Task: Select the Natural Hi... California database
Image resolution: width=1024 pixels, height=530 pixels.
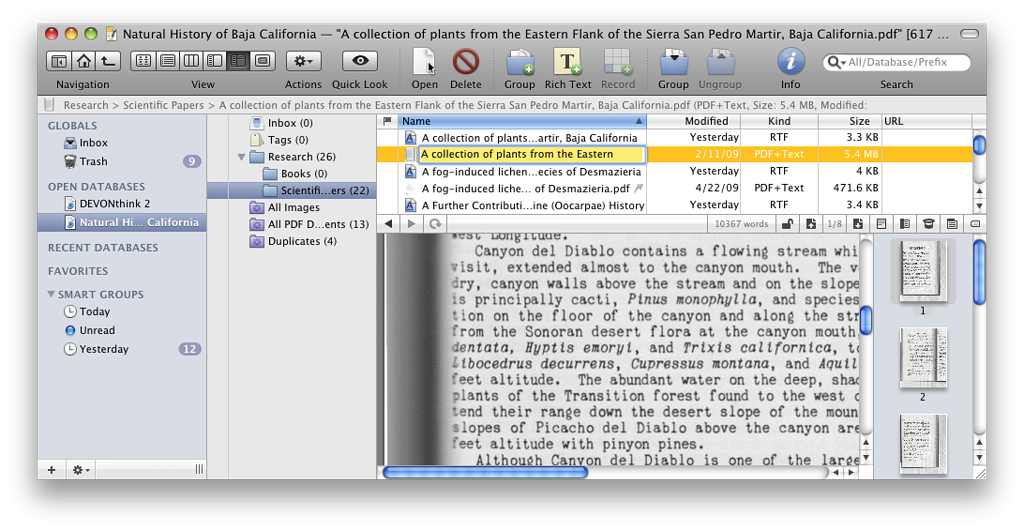Action: pyautogui.click(x=121, y=223)
